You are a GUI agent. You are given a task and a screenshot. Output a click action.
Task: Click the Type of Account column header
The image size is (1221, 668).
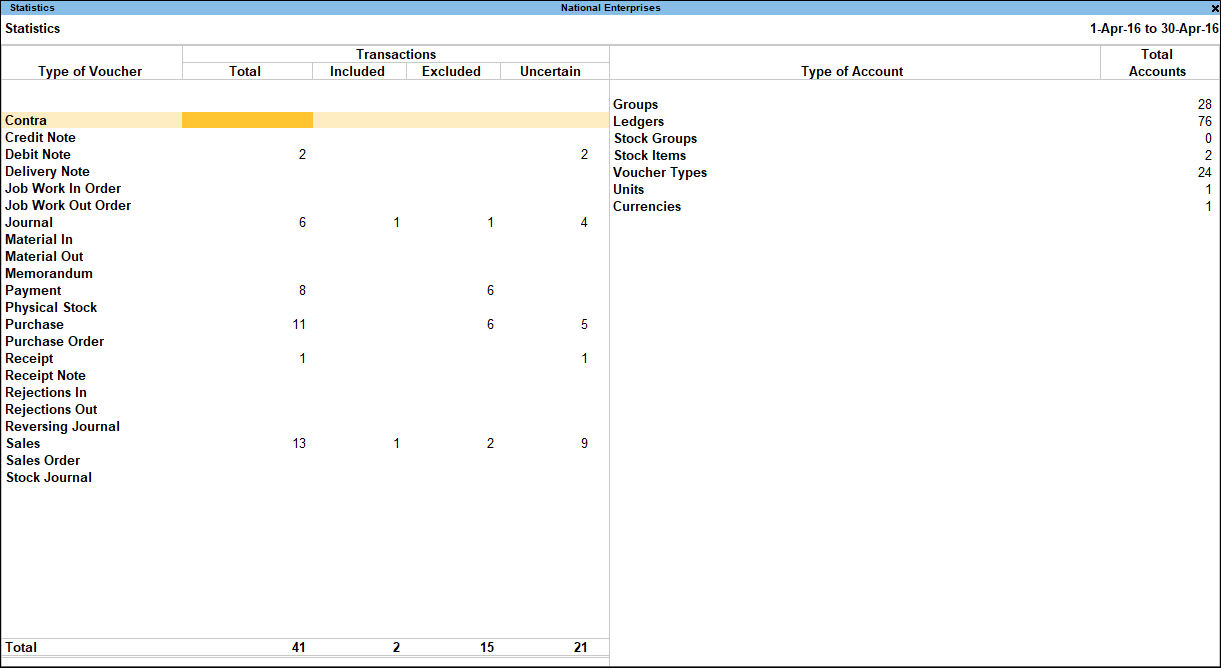click(x=852, y=71)
